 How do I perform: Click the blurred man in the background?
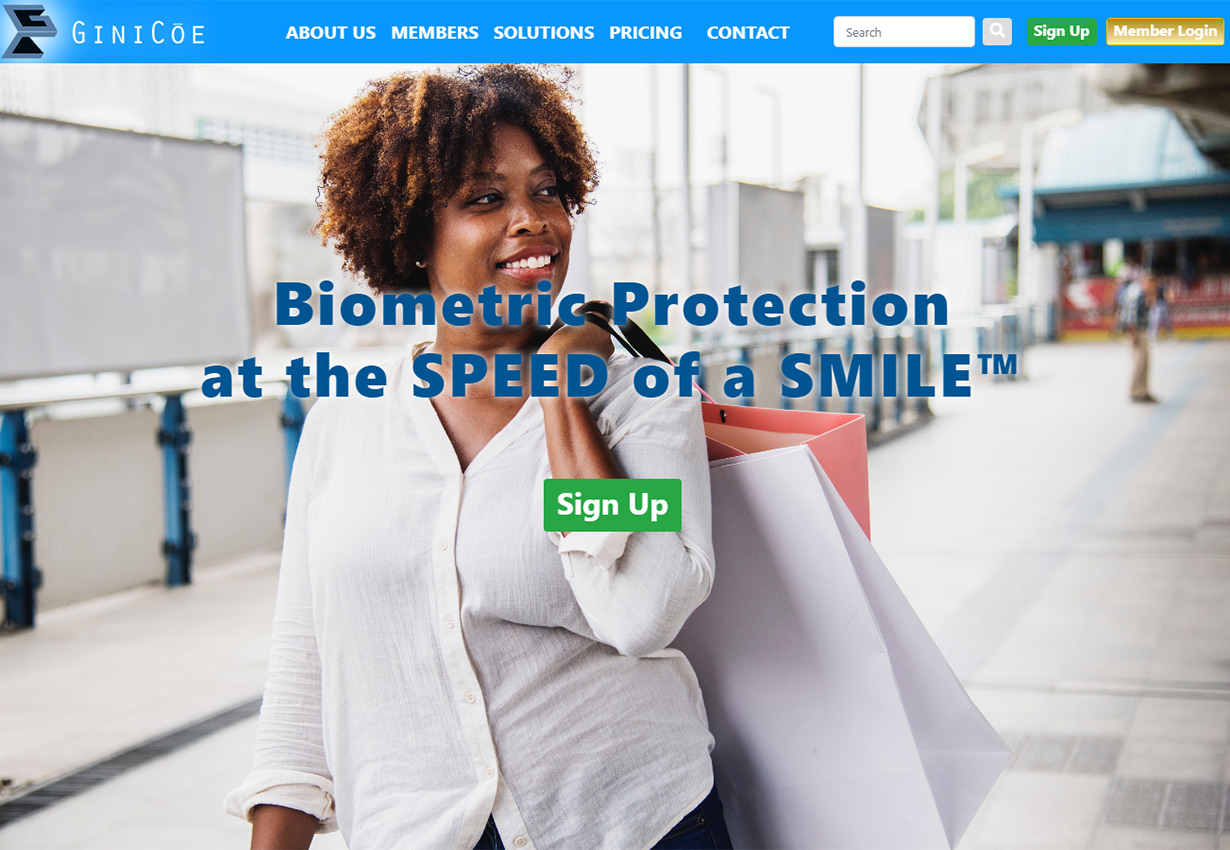(x=1138, y=335)
